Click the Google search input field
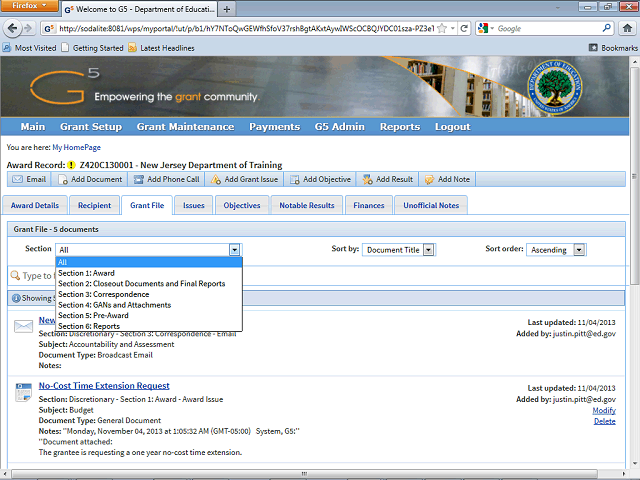This screenshot has height=480, width=640. tap(548, 29)
